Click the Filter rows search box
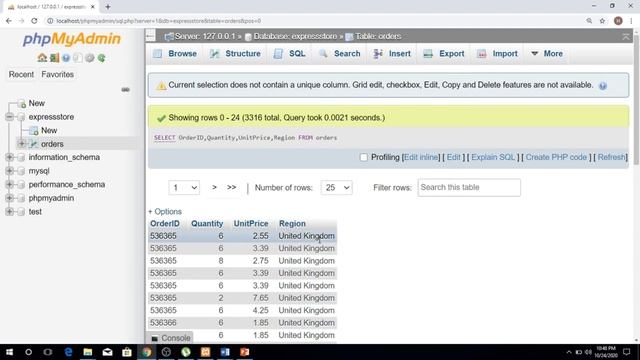The height and width of the screenshot is (360, 640). click(x=469, y=187)
